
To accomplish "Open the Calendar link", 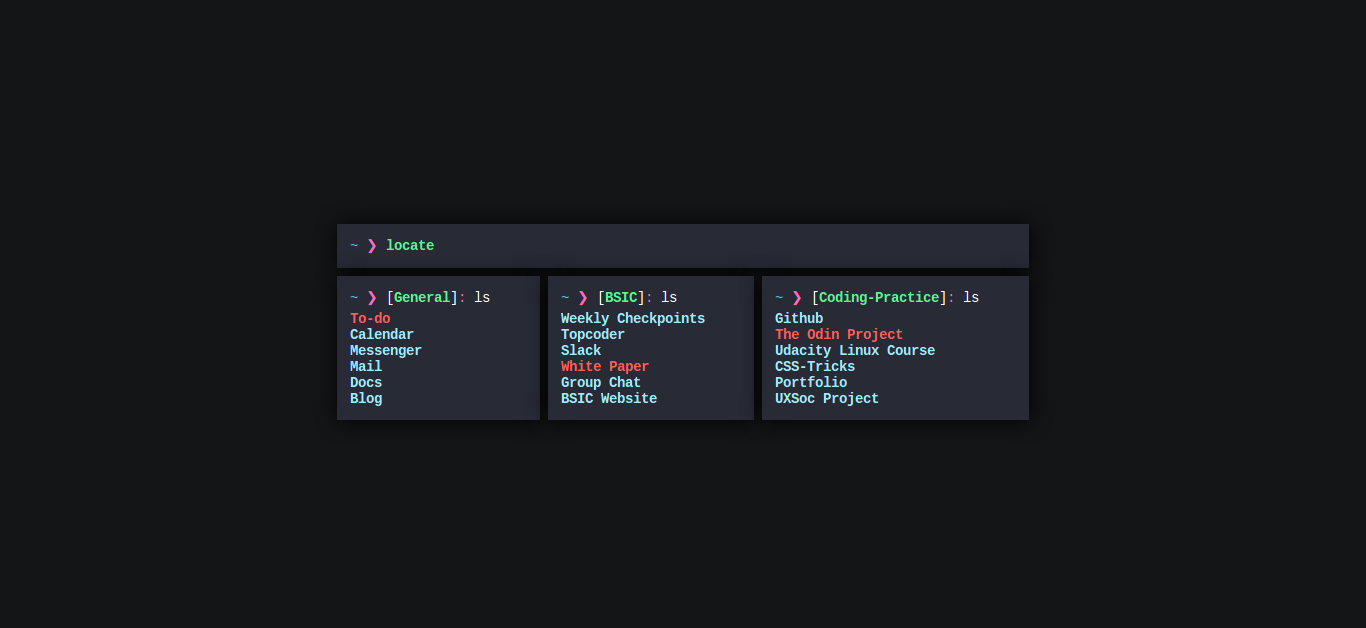I will pos(382,335).
